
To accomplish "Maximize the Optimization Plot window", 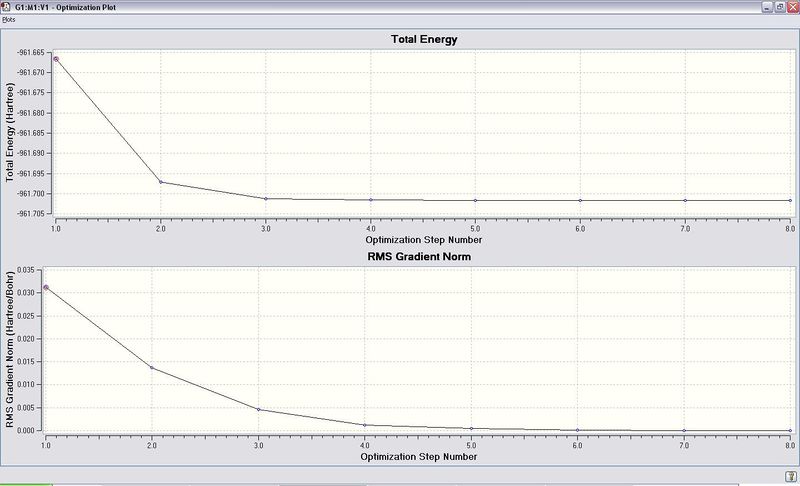I will pyautogui.click(x=780, y=7).
